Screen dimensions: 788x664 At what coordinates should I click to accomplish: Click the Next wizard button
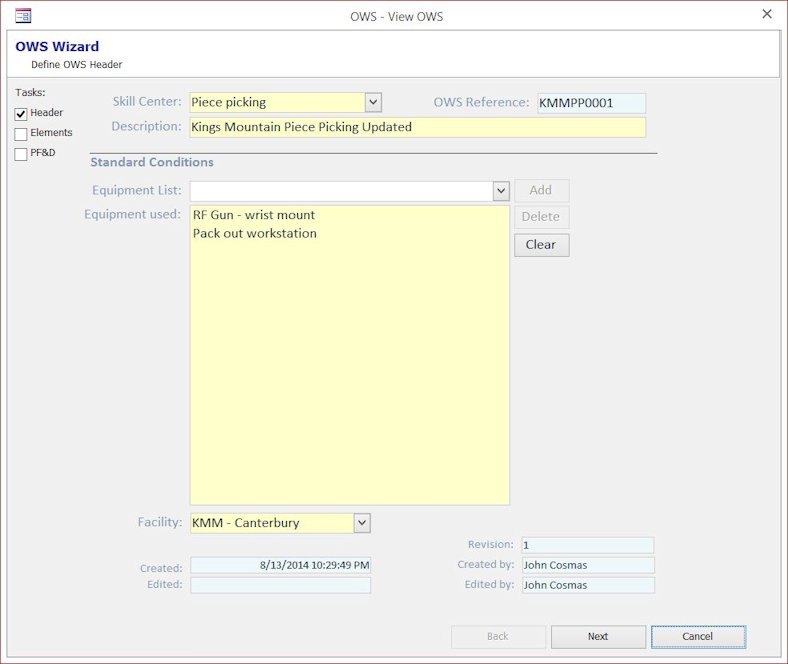point(598,637)
